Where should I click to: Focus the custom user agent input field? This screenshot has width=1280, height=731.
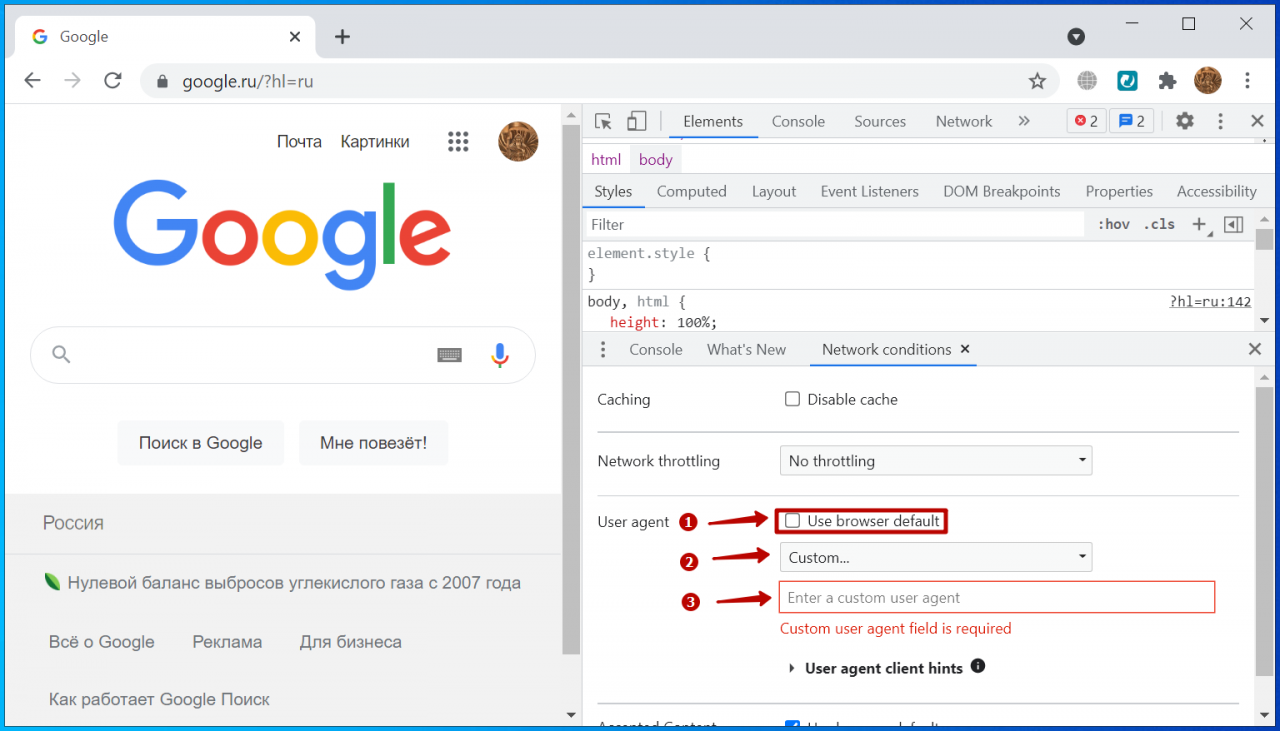(x=997, y=597)
